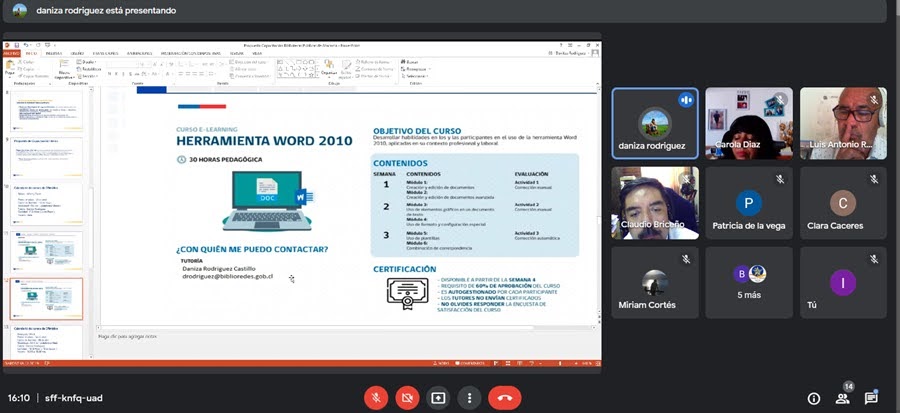This screenshot has height=413, width=900.
Task: Show the participants list with 14 badge
Action: pos(843,398)
